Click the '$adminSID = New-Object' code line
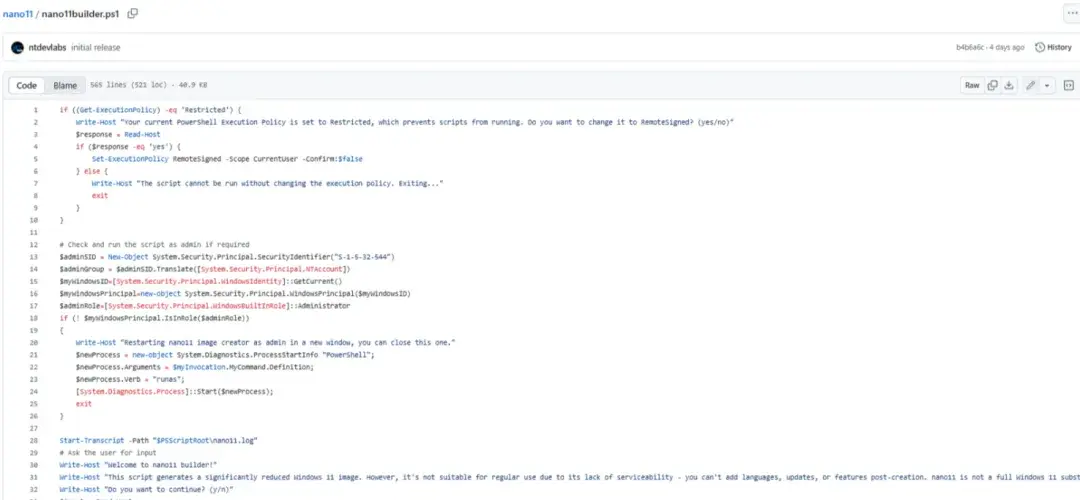This screenshot has width=1080, height=500. point(227,256)
